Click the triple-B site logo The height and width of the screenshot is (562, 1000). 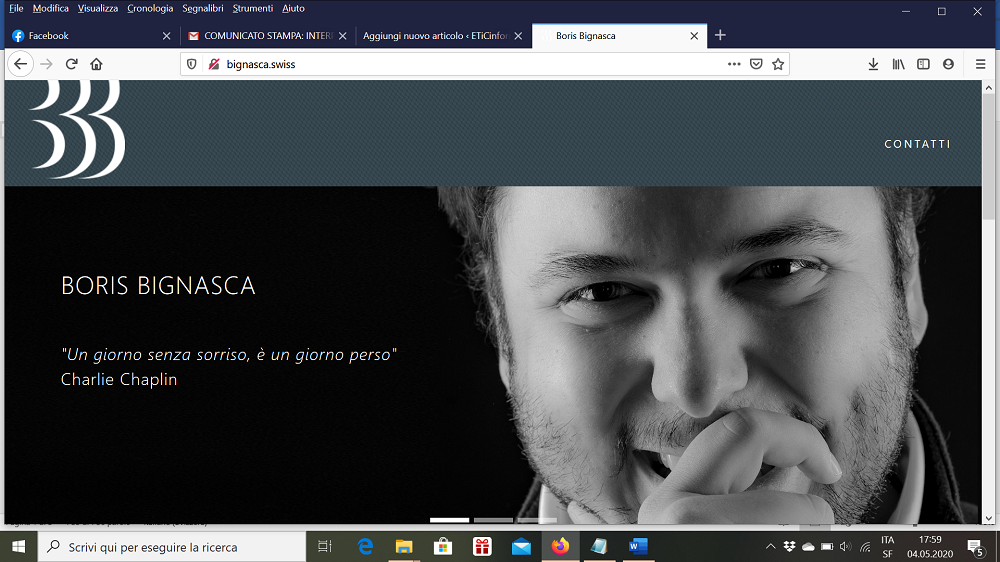78,129
